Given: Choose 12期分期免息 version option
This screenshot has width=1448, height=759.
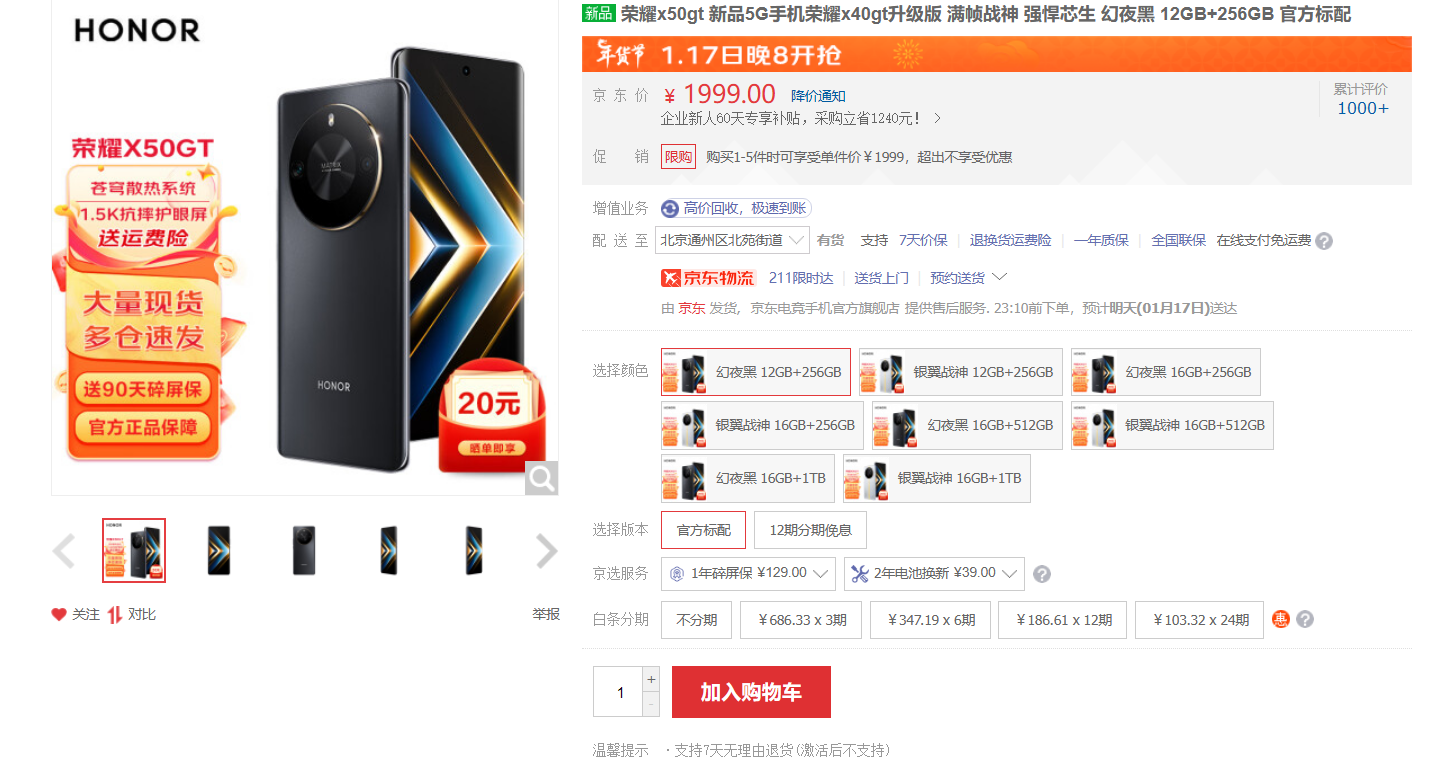Looking at the screenshot, I should [x=810, y=530].
